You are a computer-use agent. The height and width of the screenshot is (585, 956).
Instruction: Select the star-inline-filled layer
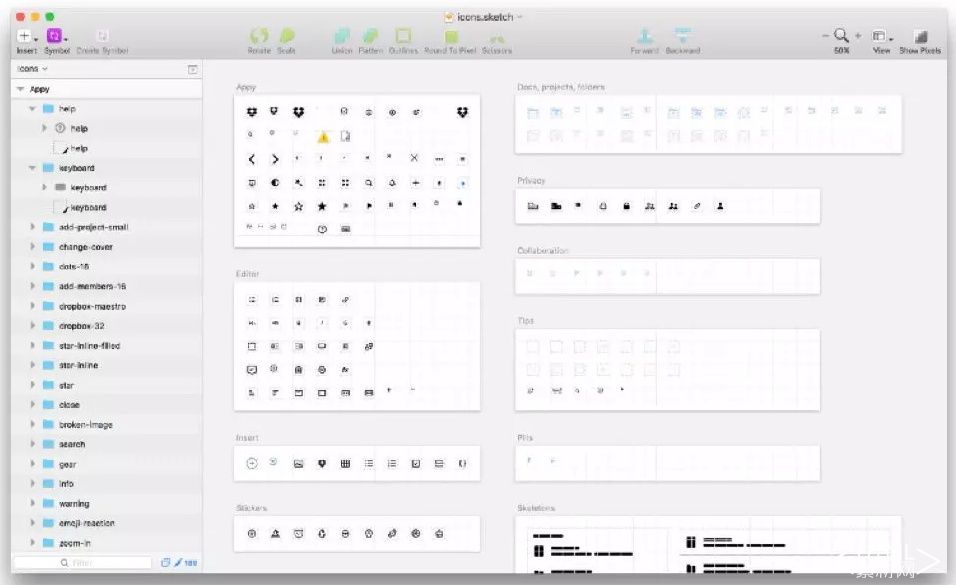[89, 346]
